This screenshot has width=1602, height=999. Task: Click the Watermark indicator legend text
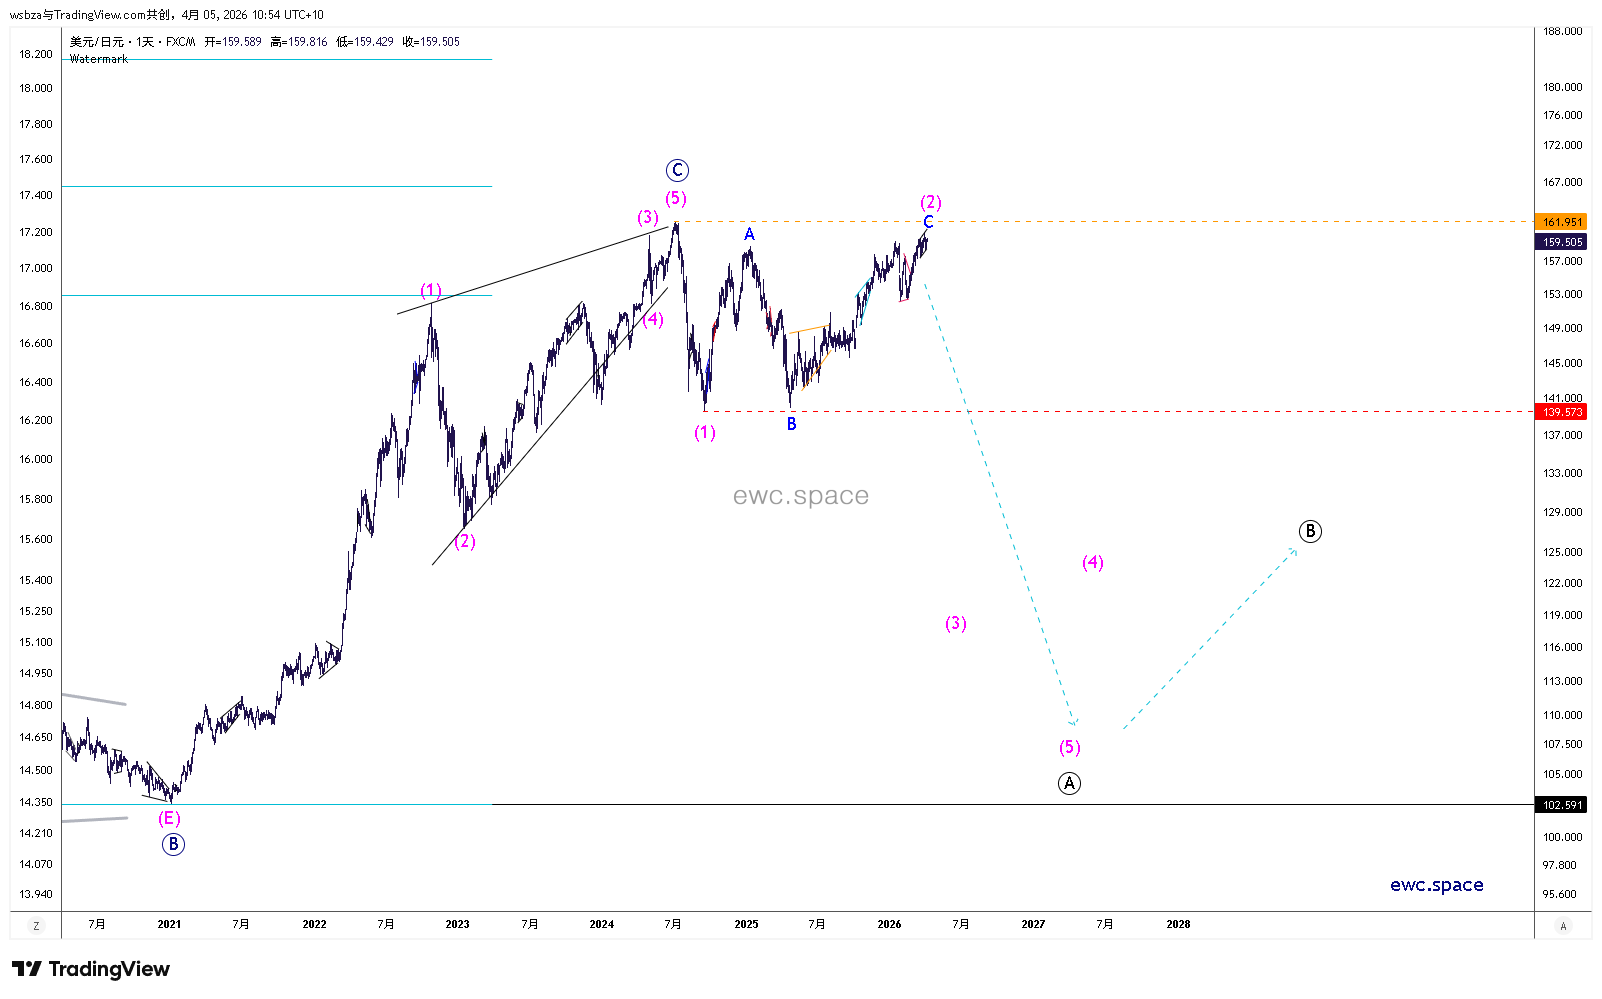click(99, 59)
